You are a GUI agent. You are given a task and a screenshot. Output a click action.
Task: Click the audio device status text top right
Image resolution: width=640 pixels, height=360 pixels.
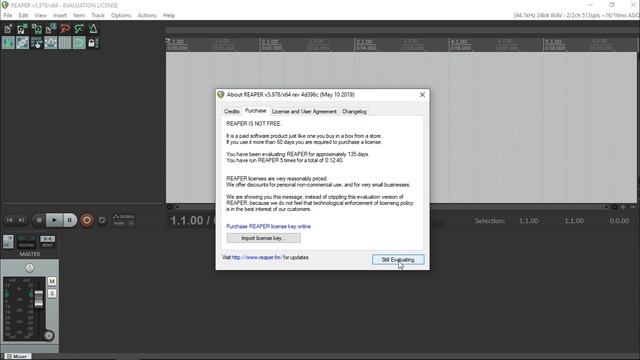coord(576,16)
